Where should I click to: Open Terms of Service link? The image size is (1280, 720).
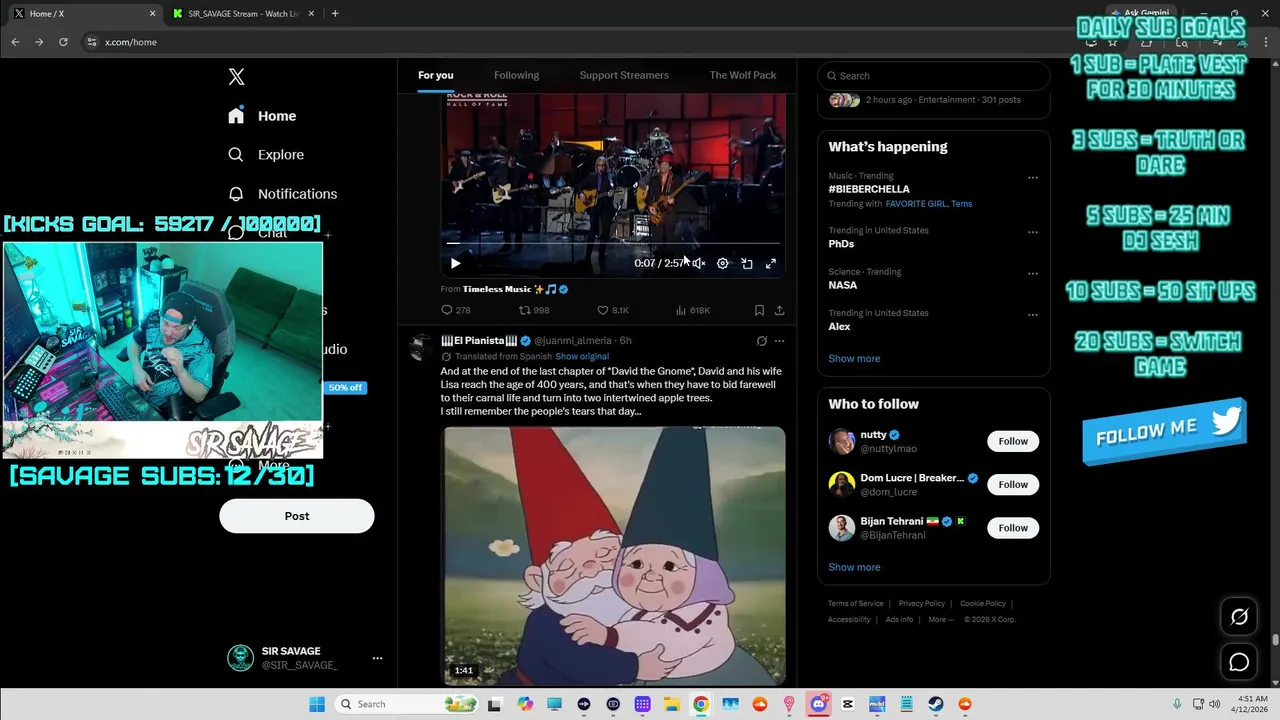click(856, 604)
